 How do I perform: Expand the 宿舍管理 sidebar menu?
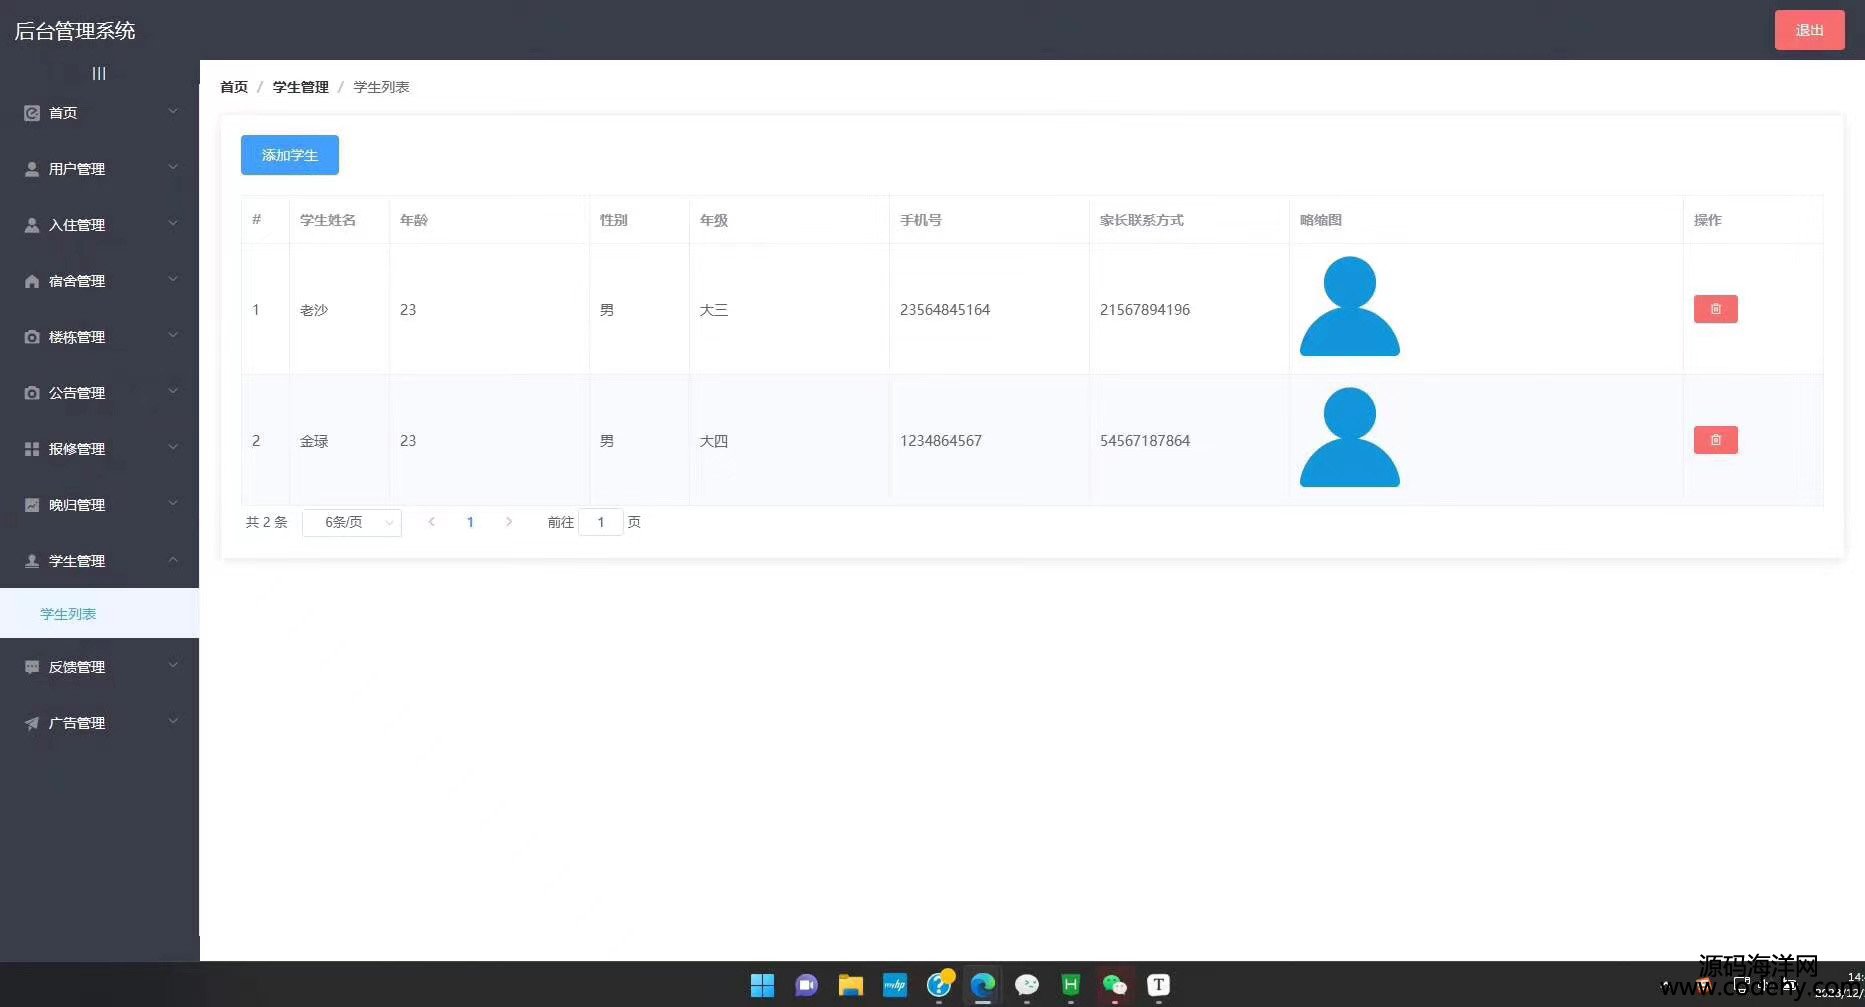[x=99, y=281]
